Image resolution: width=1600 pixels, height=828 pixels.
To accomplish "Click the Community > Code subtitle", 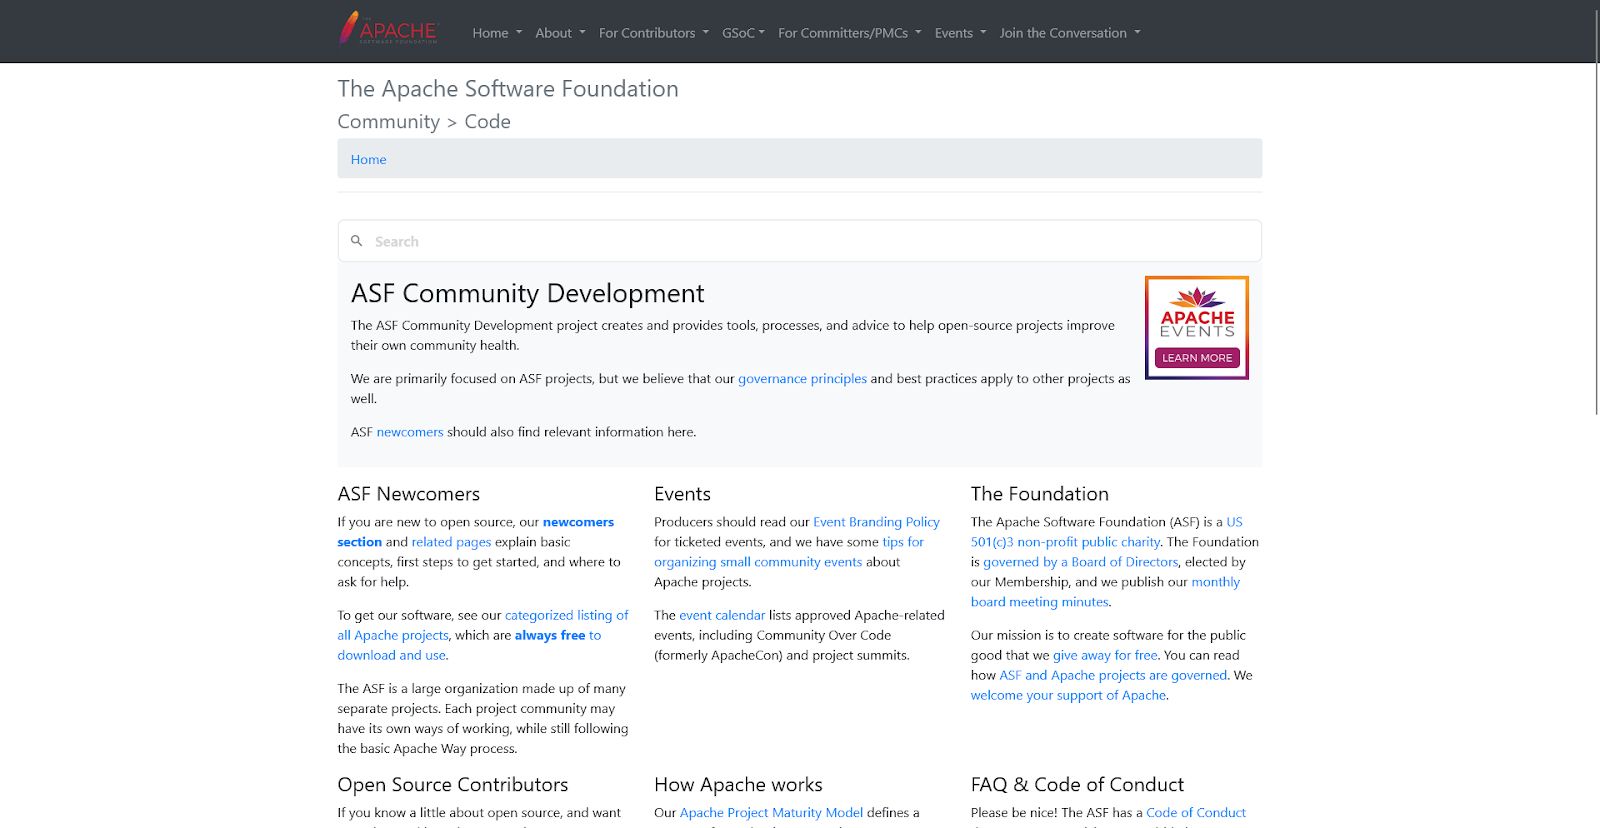I will tap(424, 122).
